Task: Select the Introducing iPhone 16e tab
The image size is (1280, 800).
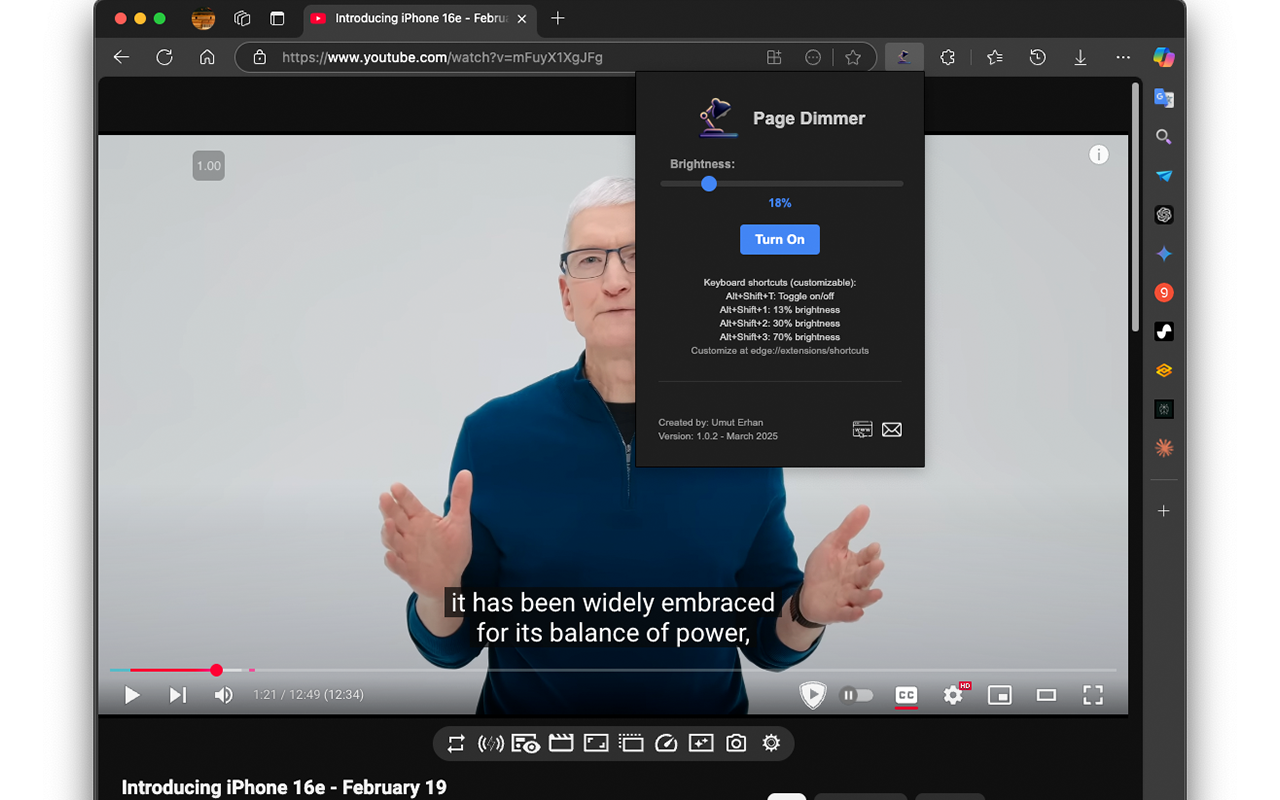Action: pyautogui.click(x=419, y=18)
